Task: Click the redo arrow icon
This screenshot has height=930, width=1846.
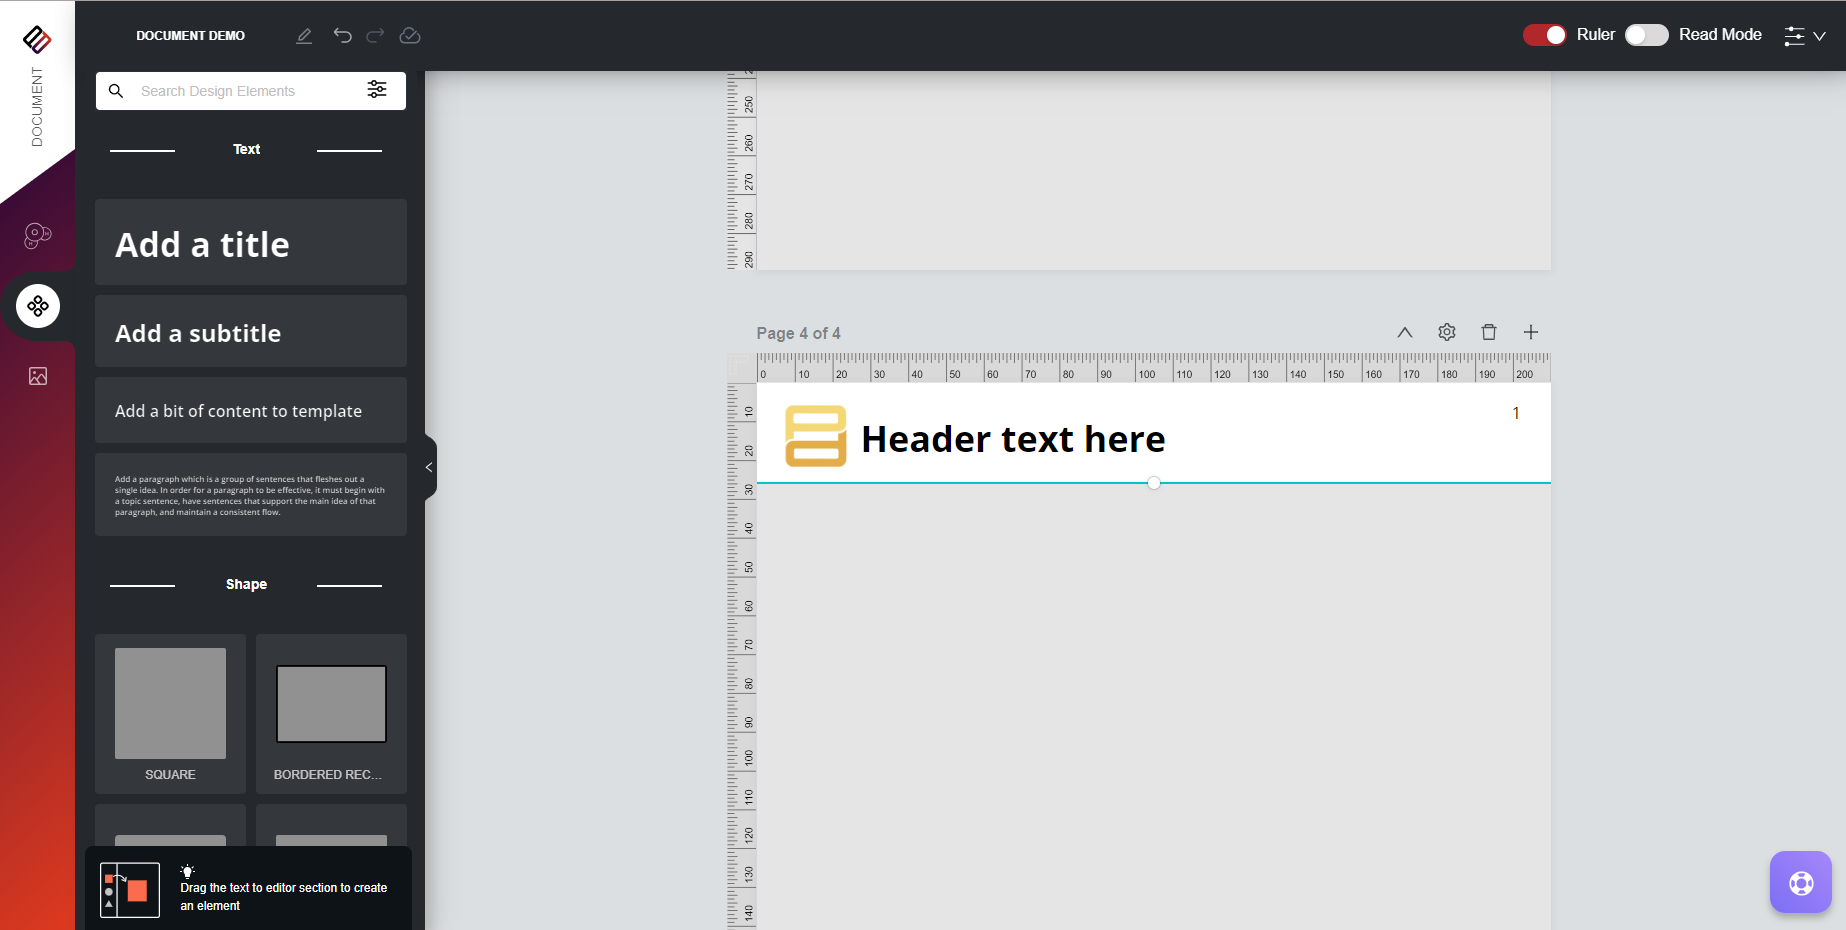Action: point(375,36)
